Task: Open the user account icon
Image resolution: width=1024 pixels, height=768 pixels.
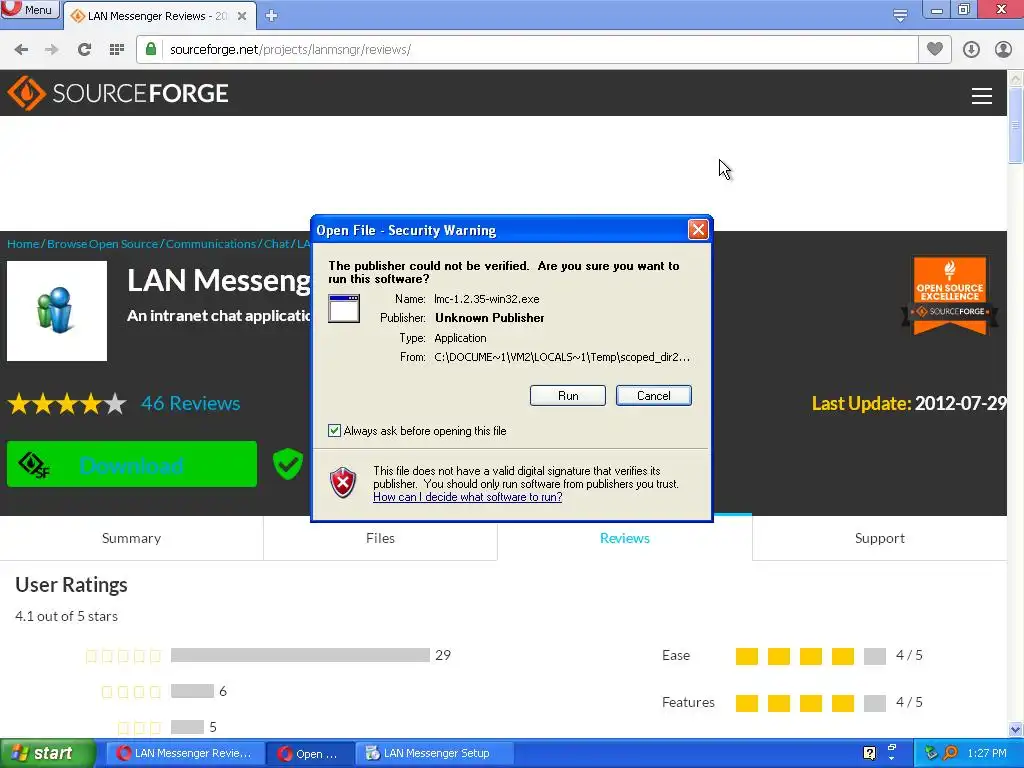Action: pos(1003,50)
